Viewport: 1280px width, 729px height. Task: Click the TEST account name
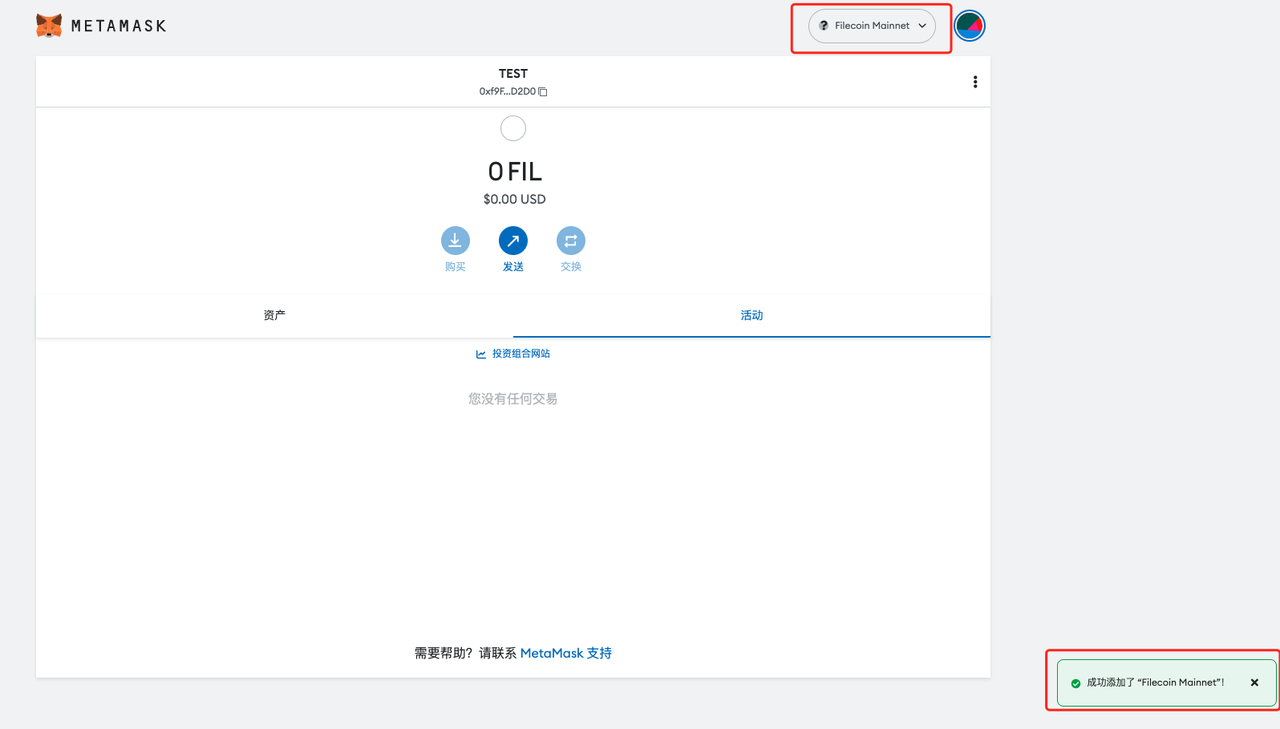[513, 73]
